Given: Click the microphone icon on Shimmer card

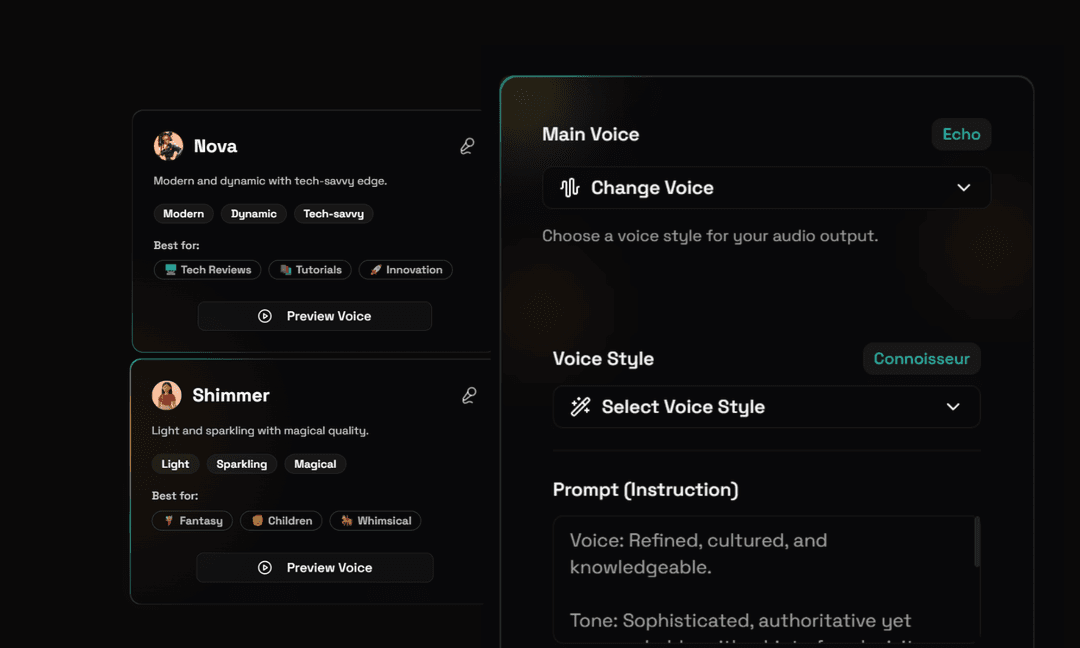Looking at the screenshot, I should (469, 396).
